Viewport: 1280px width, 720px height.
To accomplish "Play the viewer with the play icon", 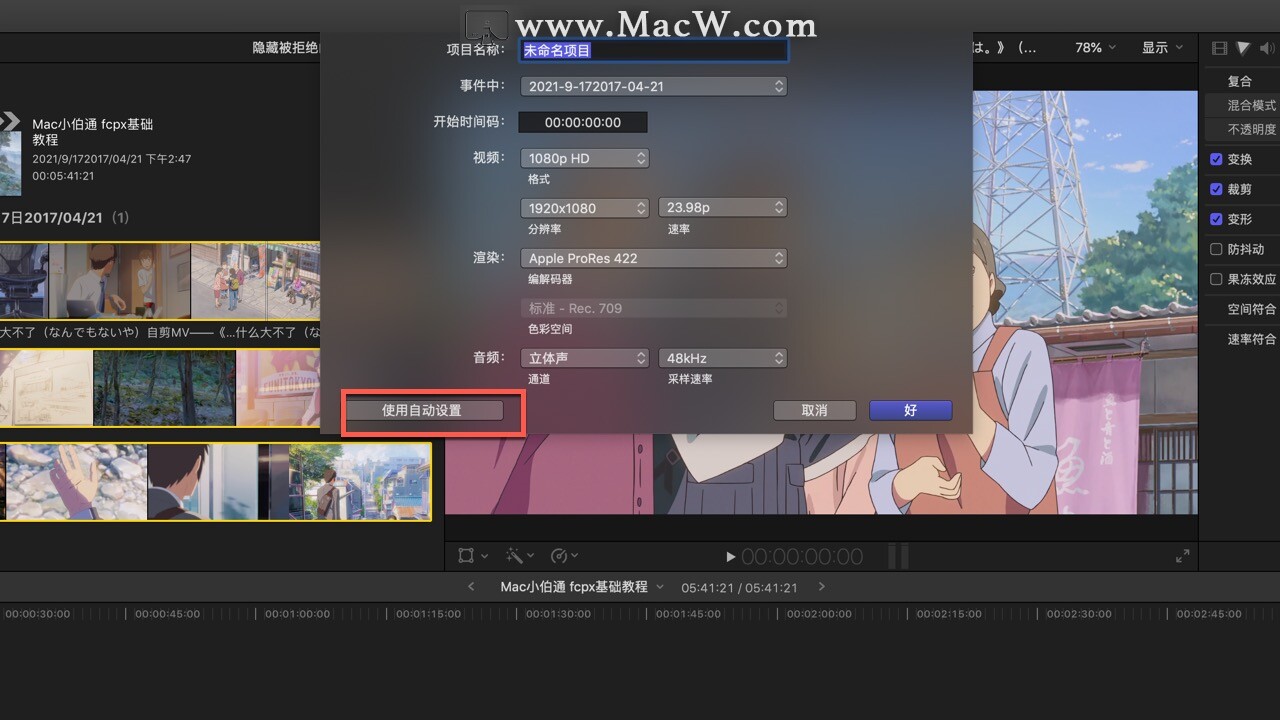I will (731, 556).
